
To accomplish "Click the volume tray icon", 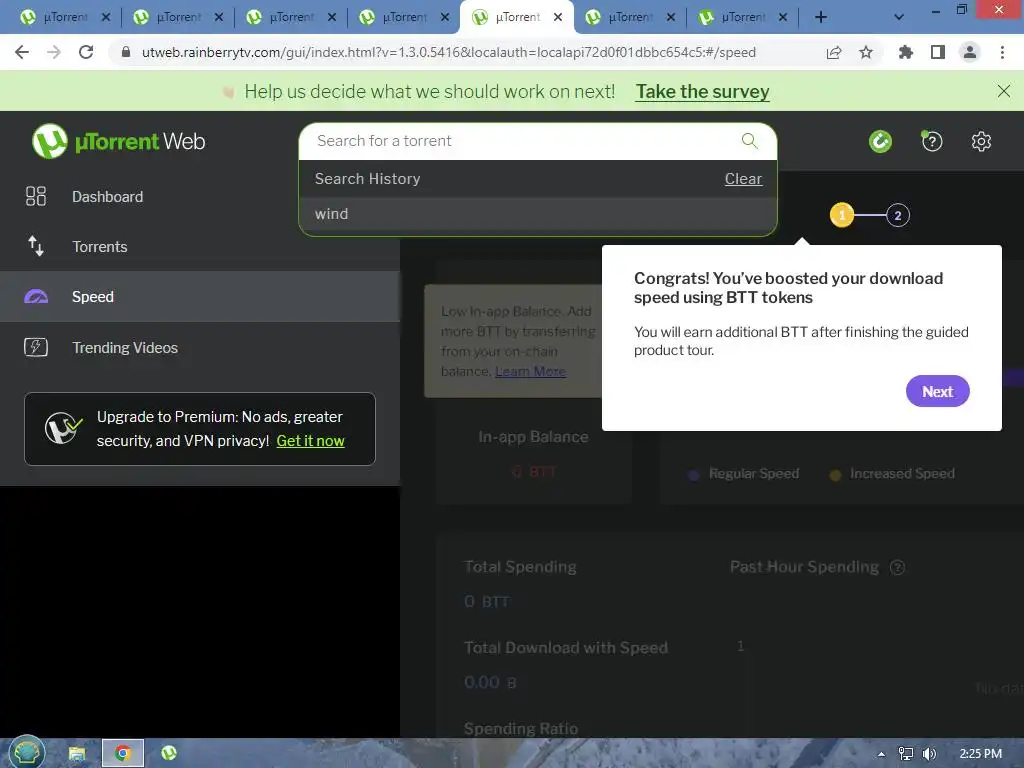I will (x=929, y=754).
